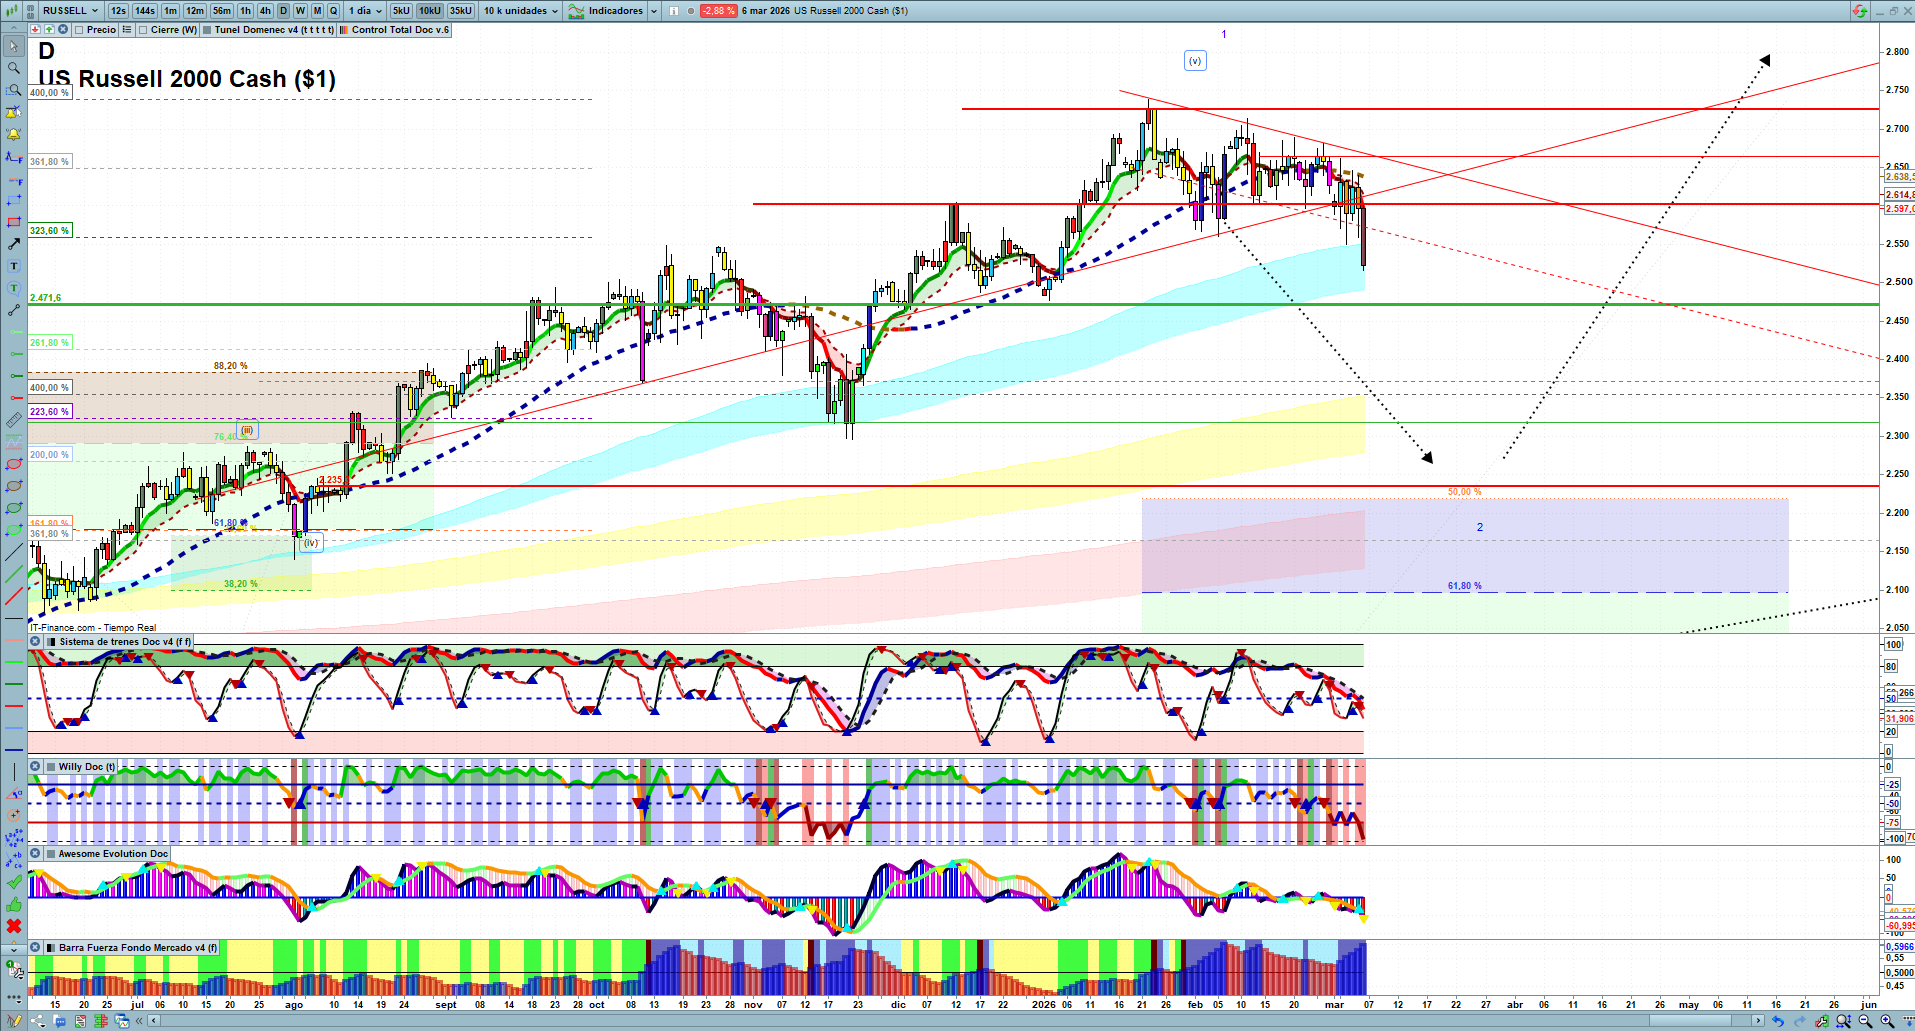Select the rectangle drawing tool with red outline
This screenshot has height=1031, width=1915.
14,222
